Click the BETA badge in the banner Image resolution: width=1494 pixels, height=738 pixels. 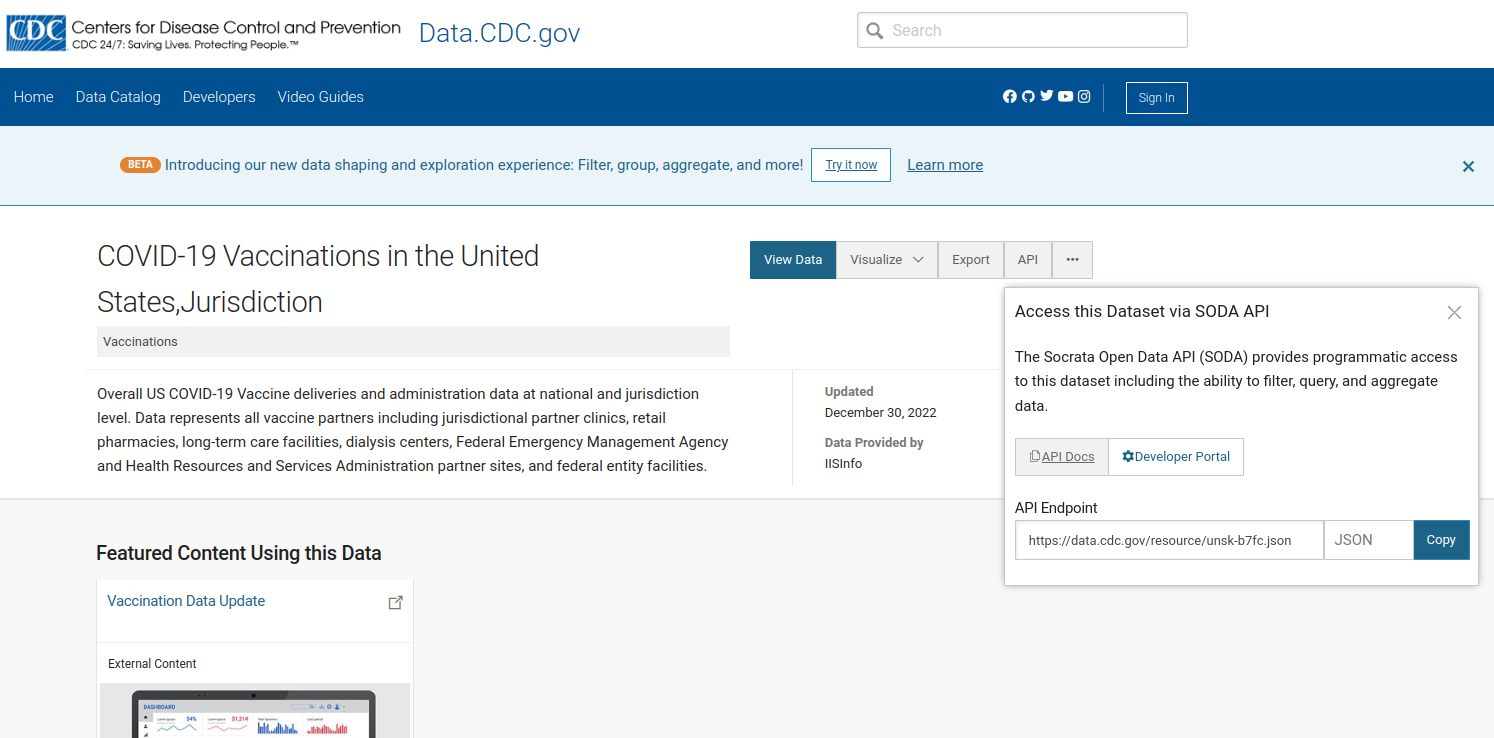pyautogui.click(x=140, y=165)
